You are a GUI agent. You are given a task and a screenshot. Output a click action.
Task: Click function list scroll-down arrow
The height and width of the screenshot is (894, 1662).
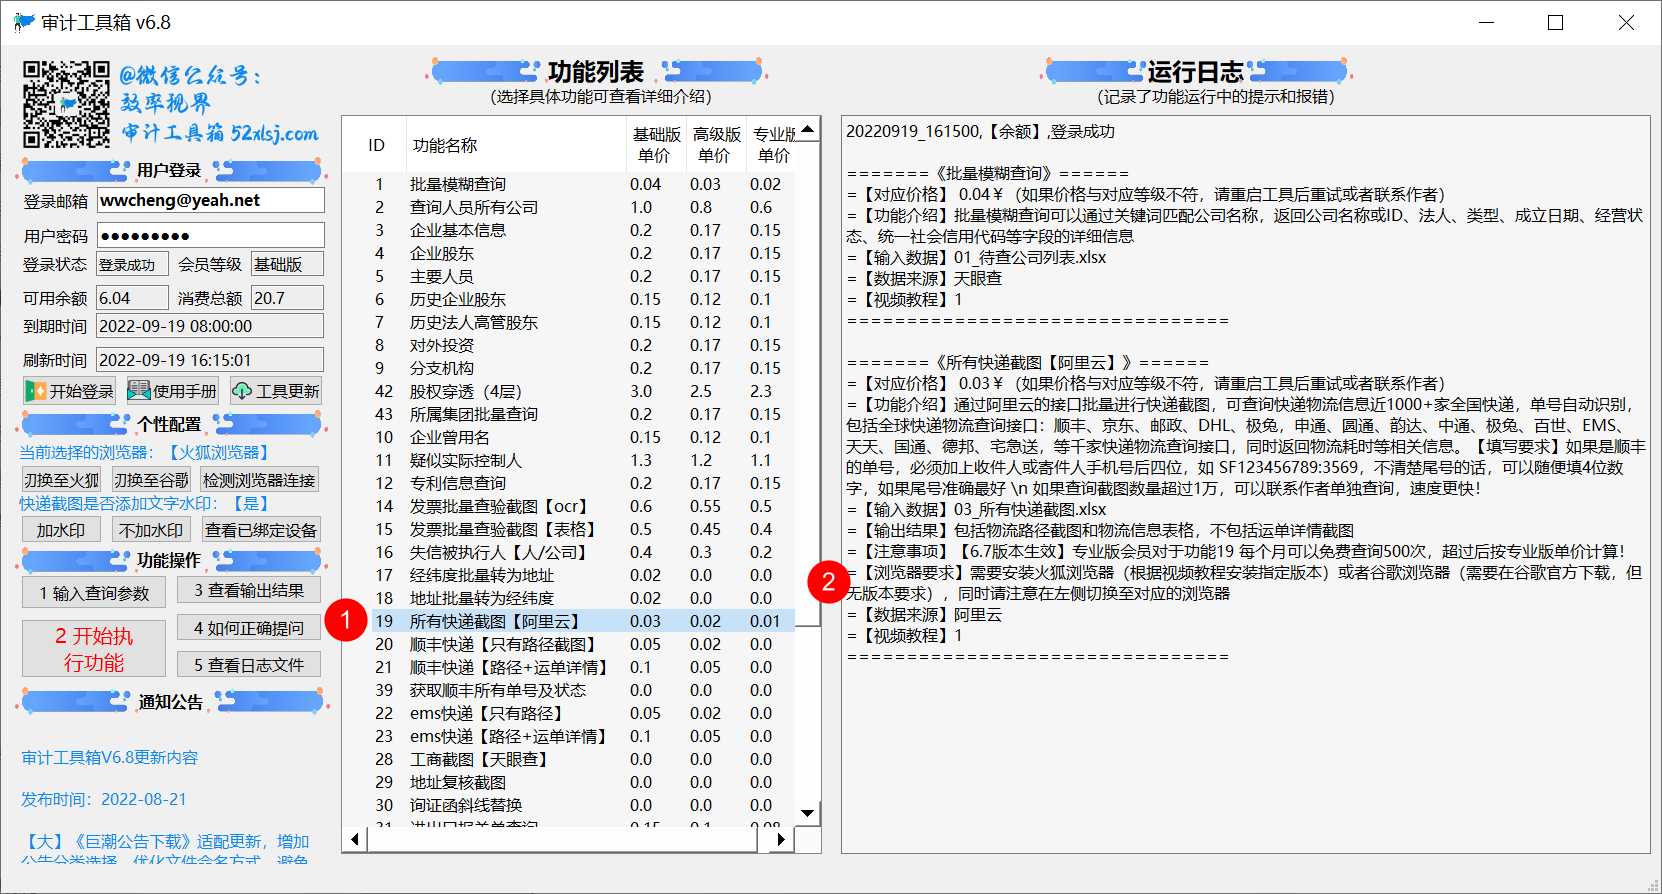coord(808,813)
